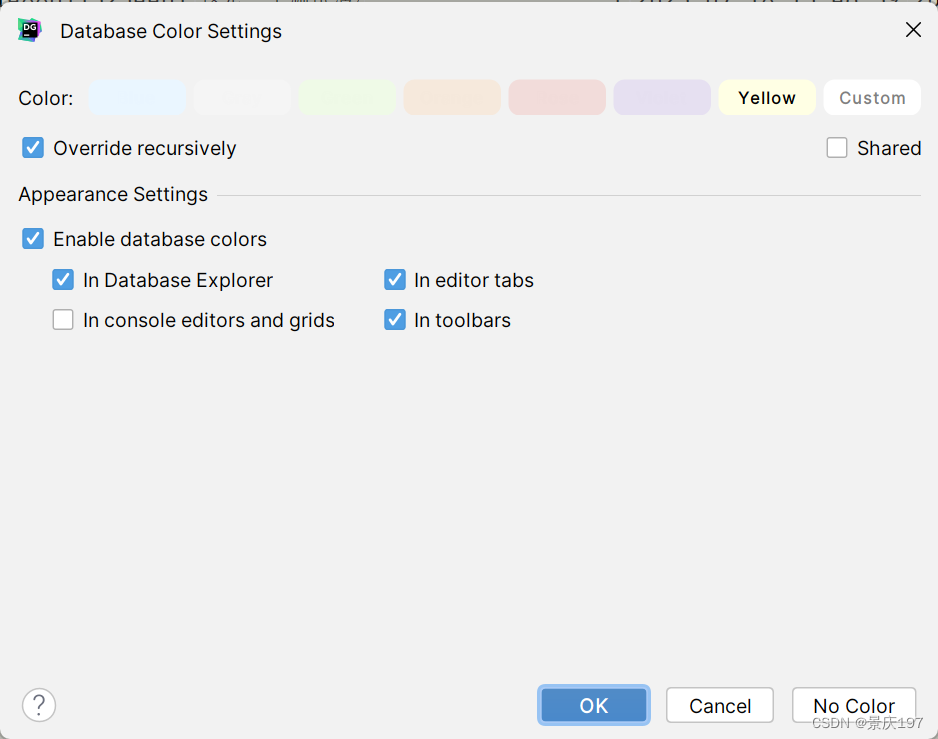The height and width of the screenshot is (739, 938).
Task: Toggle Override recursively checkbox
Action: coord(34,148)
